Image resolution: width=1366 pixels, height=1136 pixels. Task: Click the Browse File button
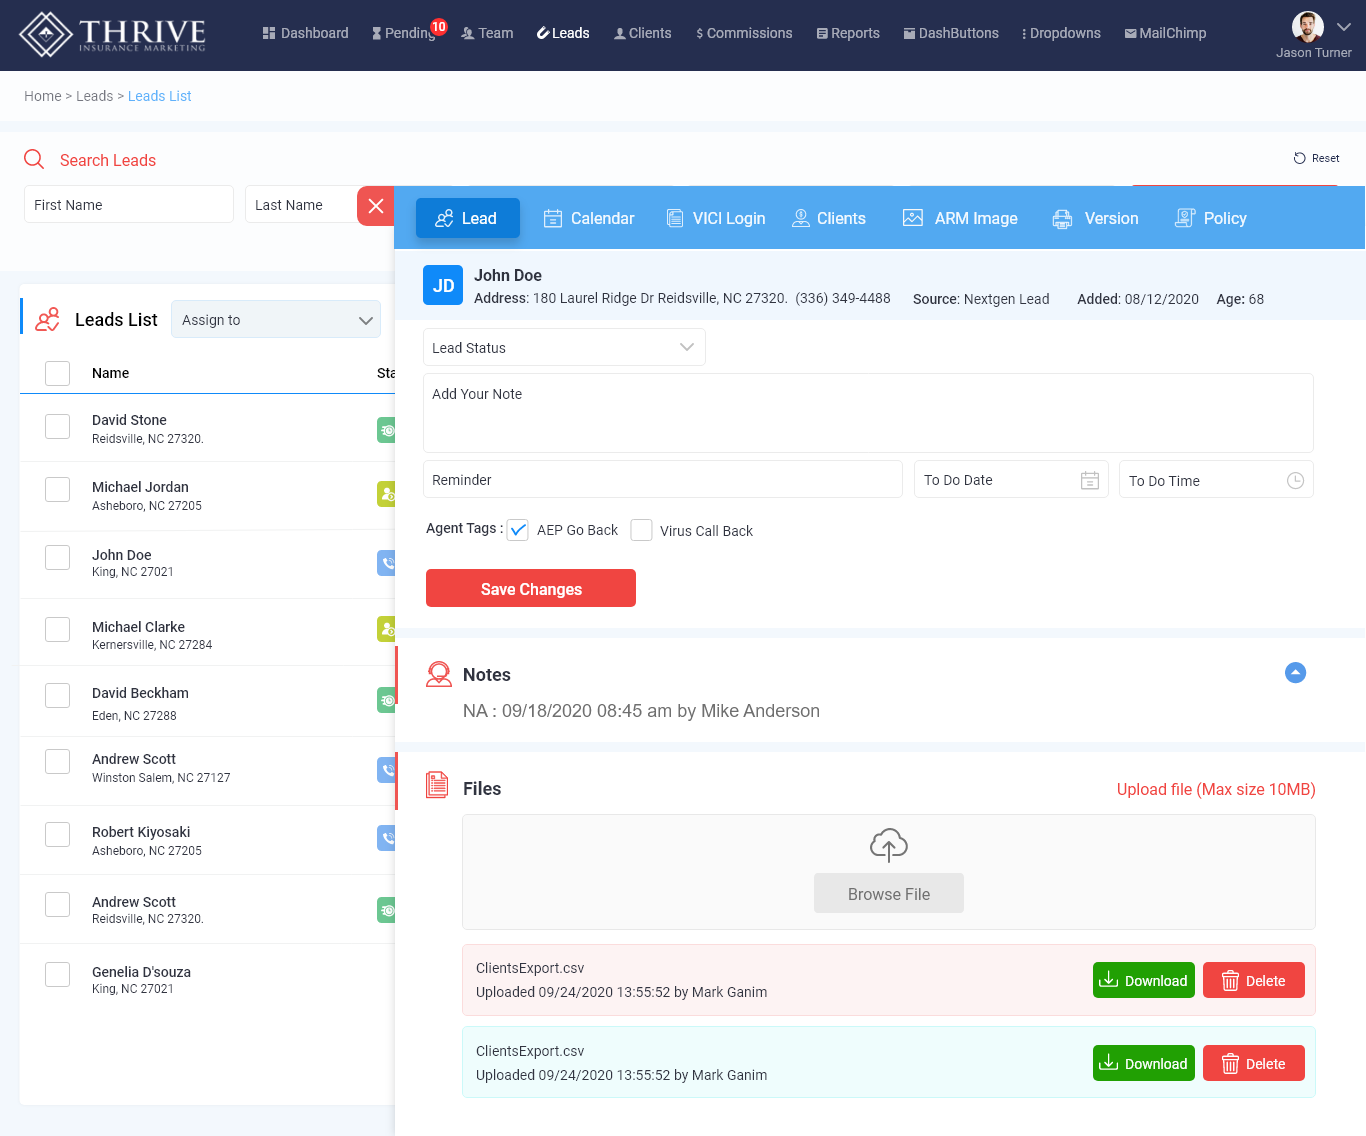(889, 893)
